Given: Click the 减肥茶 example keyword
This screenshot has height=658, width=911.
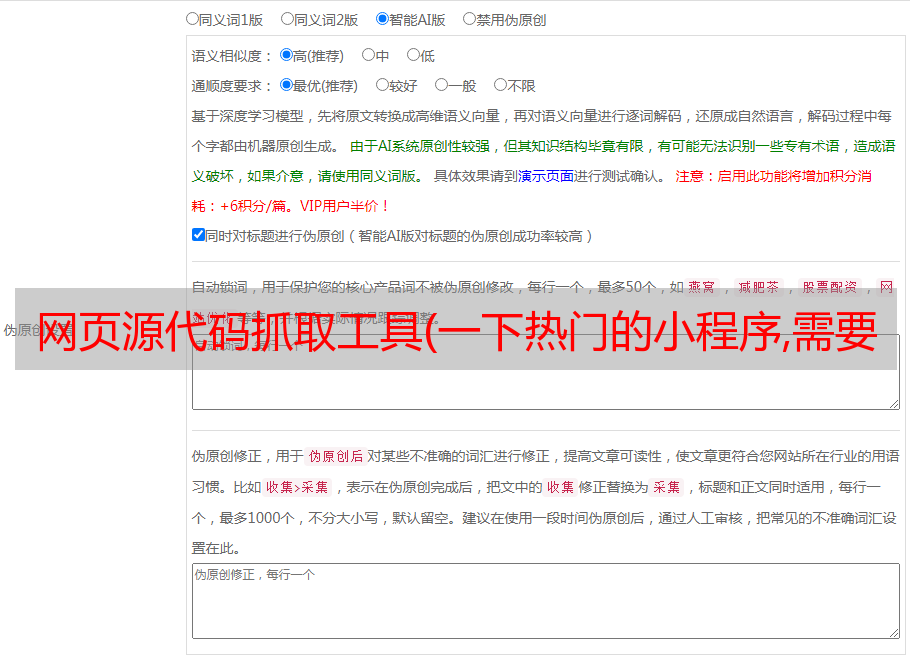Looking at the screenshot, I should pos(759,287).
